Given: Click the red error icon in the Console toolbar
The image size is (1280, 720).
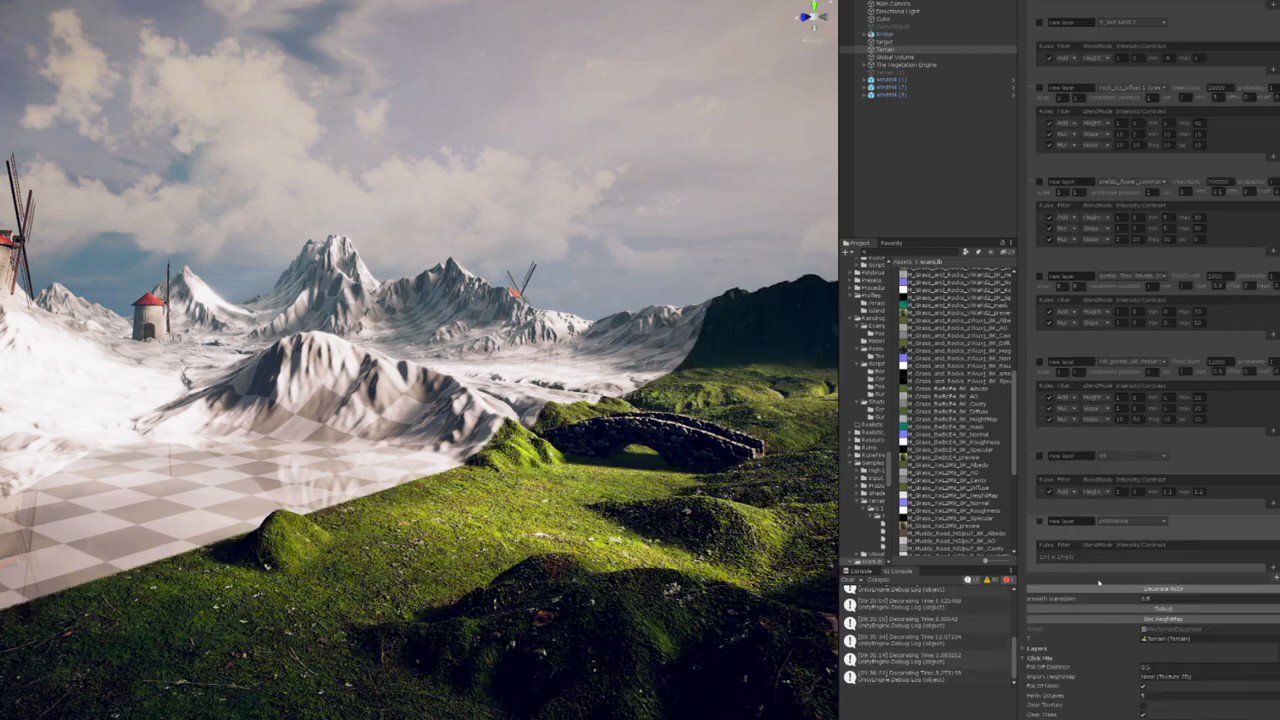Looking at the screenshot, I should click(1007, 580).
